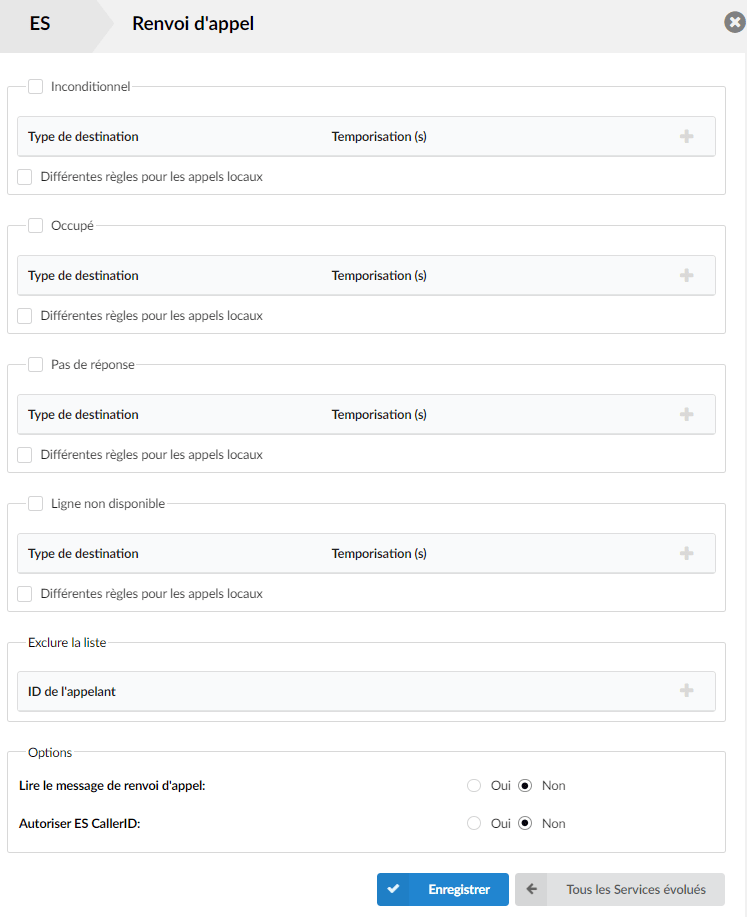
Task: Check local calls rules under Ligne non disponible
Action: tap(25, 594)
